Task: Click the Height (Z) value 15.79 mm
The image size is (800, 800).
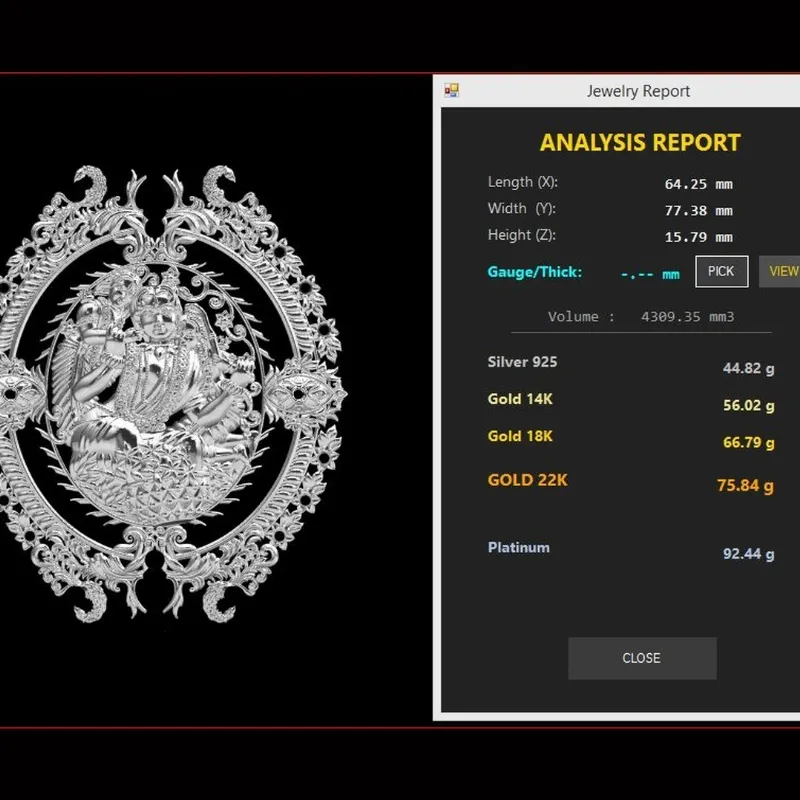Action: [698, 237]
